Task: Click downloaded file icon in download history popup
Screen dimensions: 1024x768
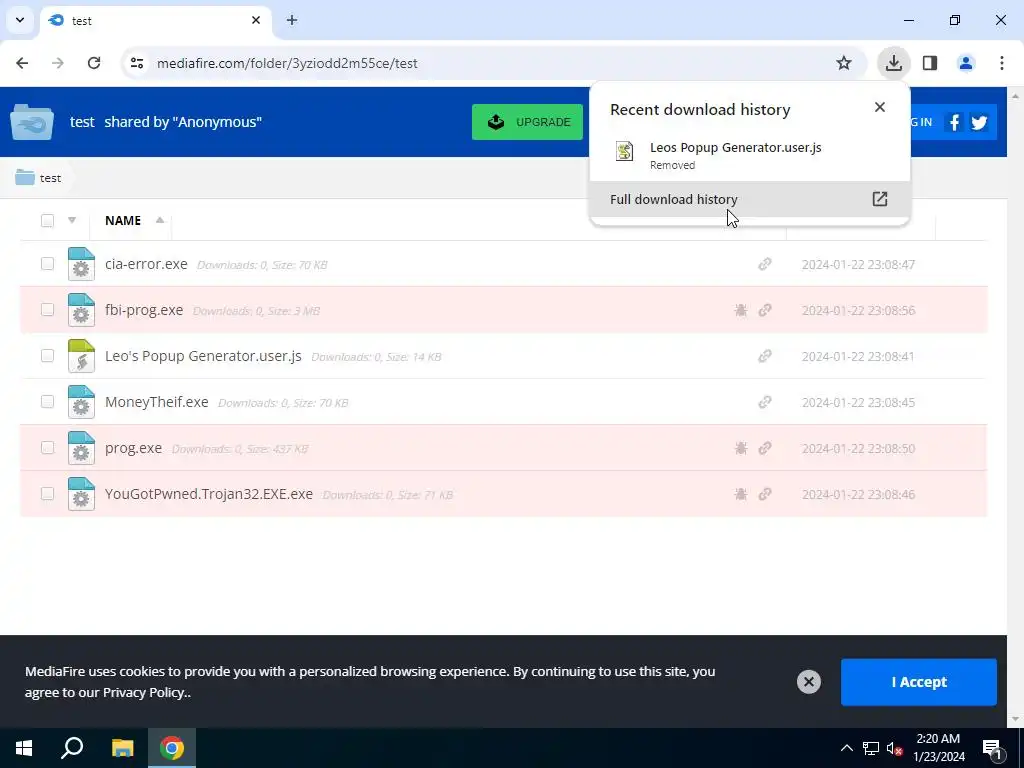Action: pos(625,152)
